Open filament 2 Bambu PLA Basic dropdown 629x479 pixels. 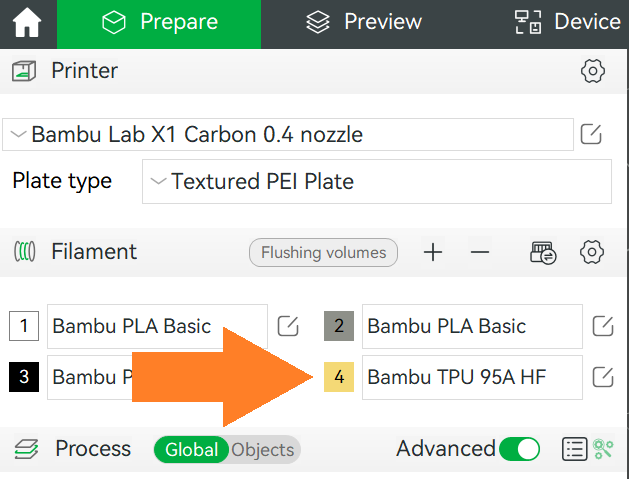coord(472,326)
